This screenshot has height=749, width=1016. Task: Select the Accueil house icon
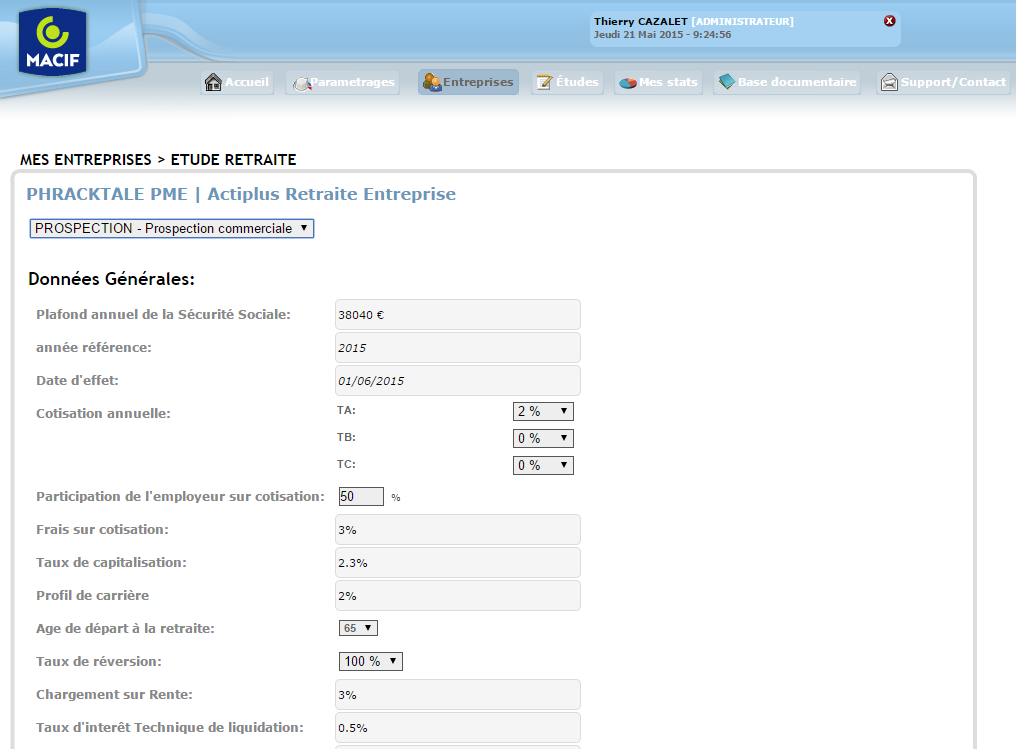[212, 82]
